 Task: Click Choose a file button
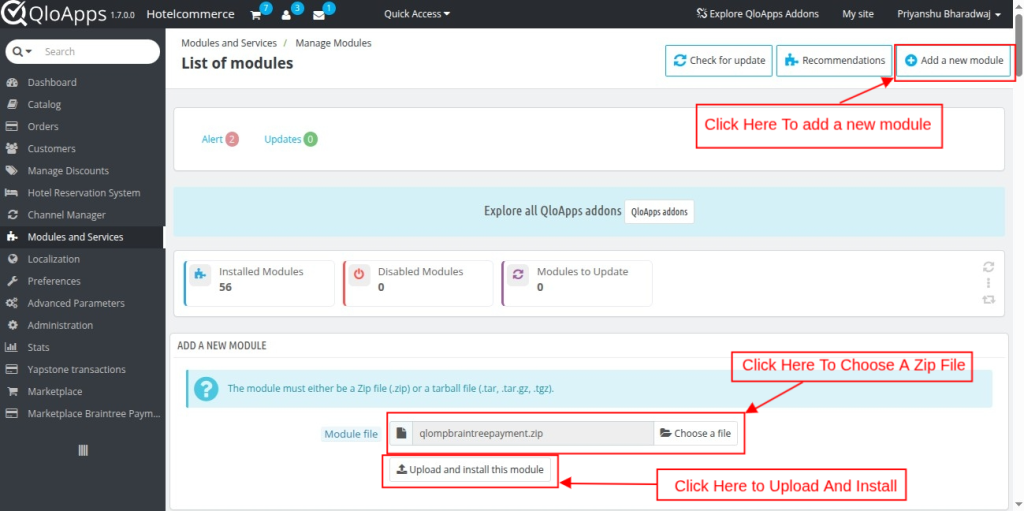696,433
